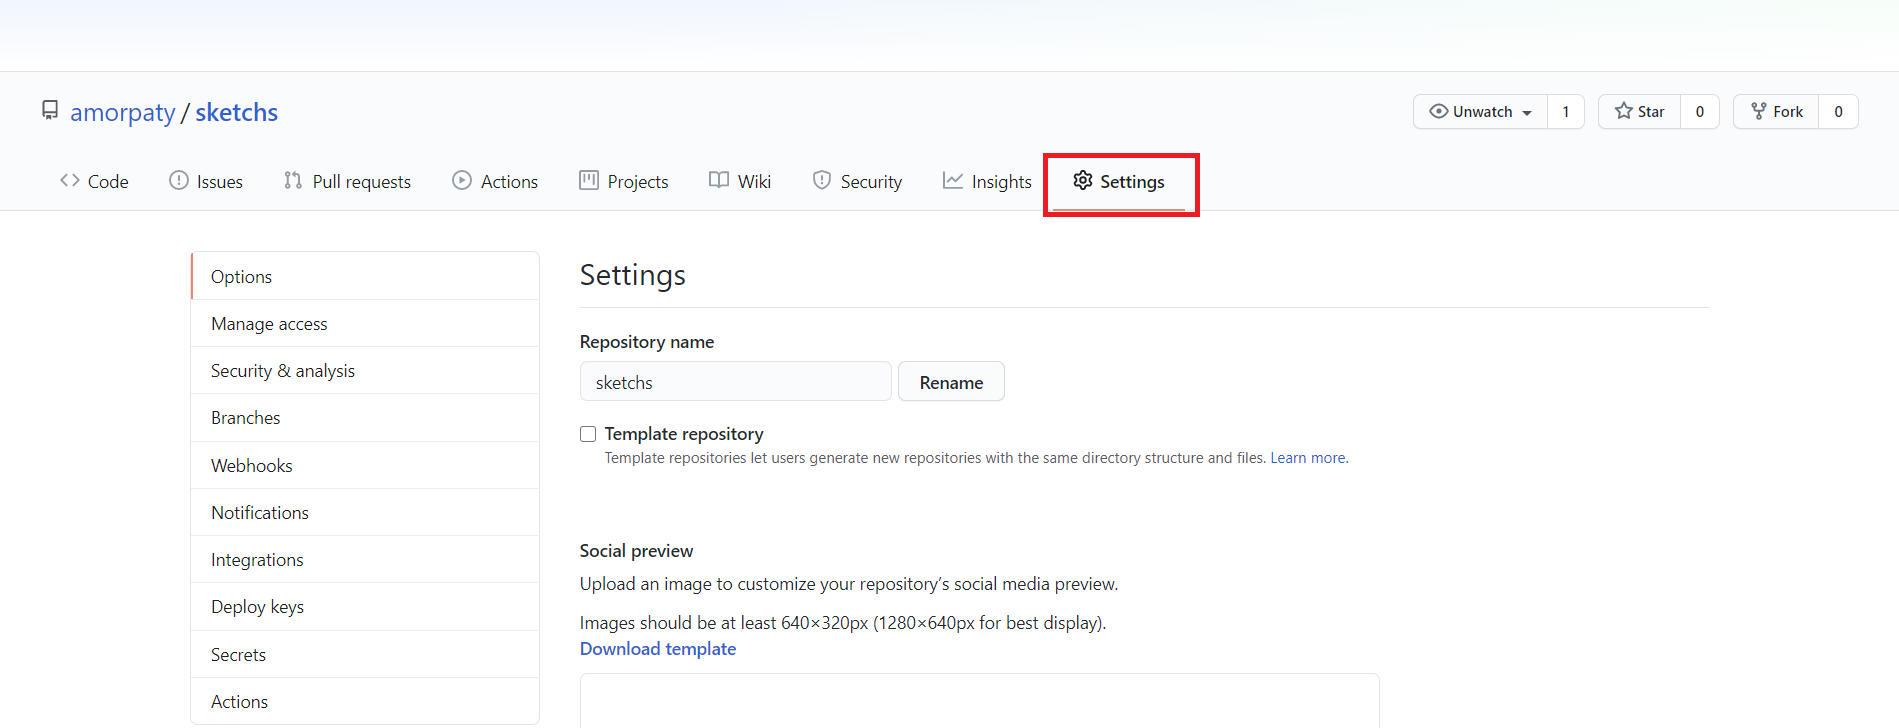Click the star icon
The image size is (1899, 728).
coord(1624,111)
